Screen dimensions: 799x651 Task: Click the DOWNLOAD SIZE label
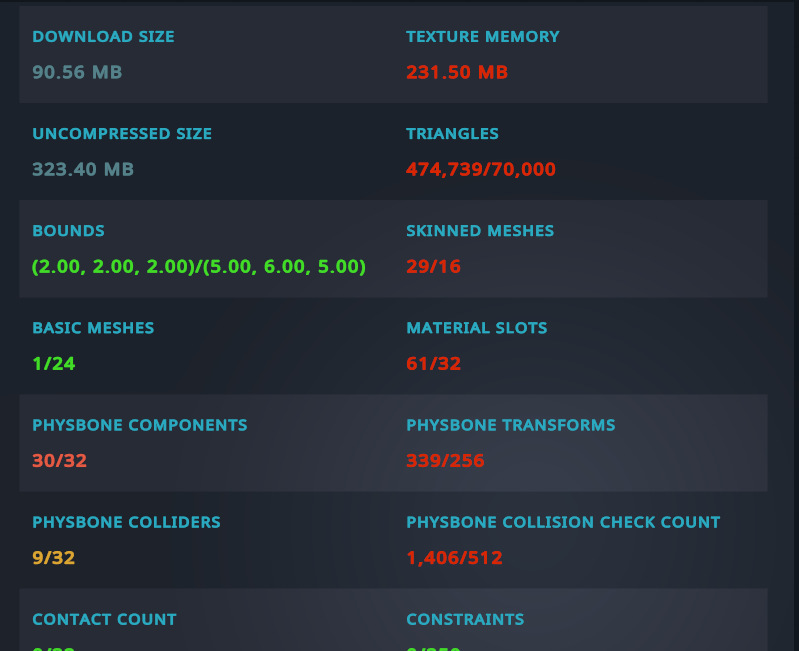[x=103, y=37]
